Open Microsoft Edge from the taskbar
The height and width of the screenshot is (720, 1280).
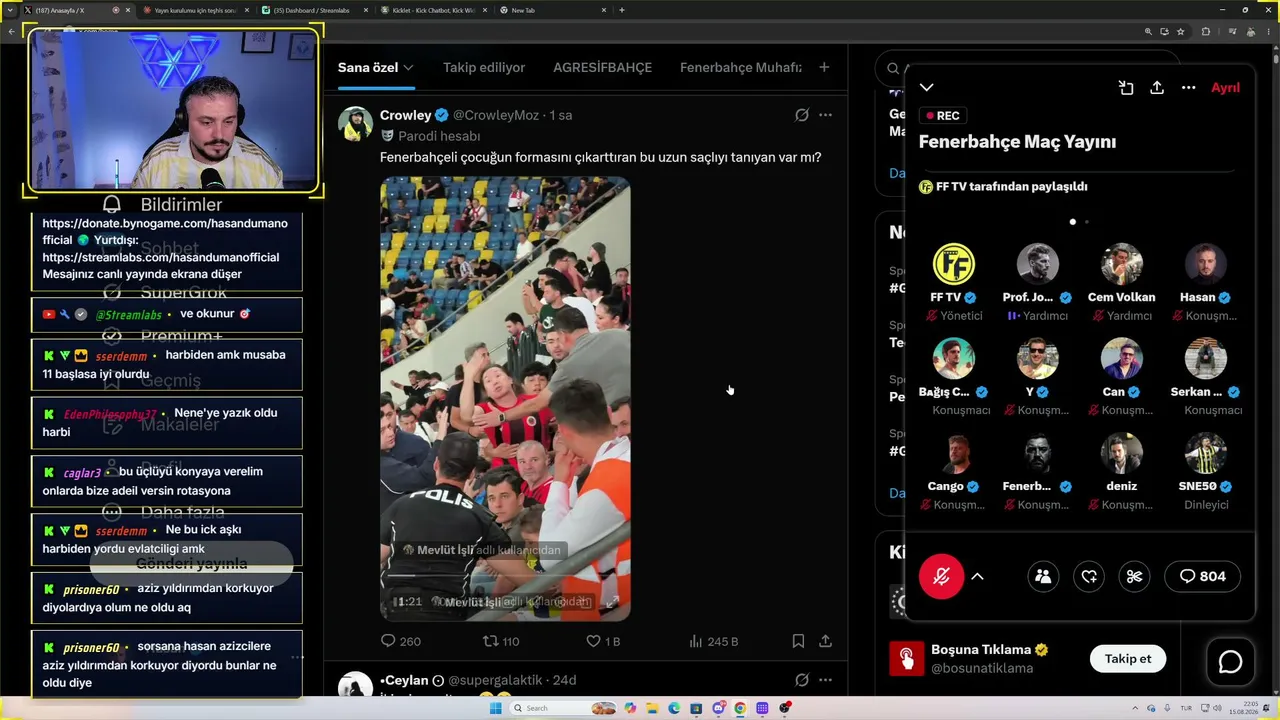(x=673, y=708)
